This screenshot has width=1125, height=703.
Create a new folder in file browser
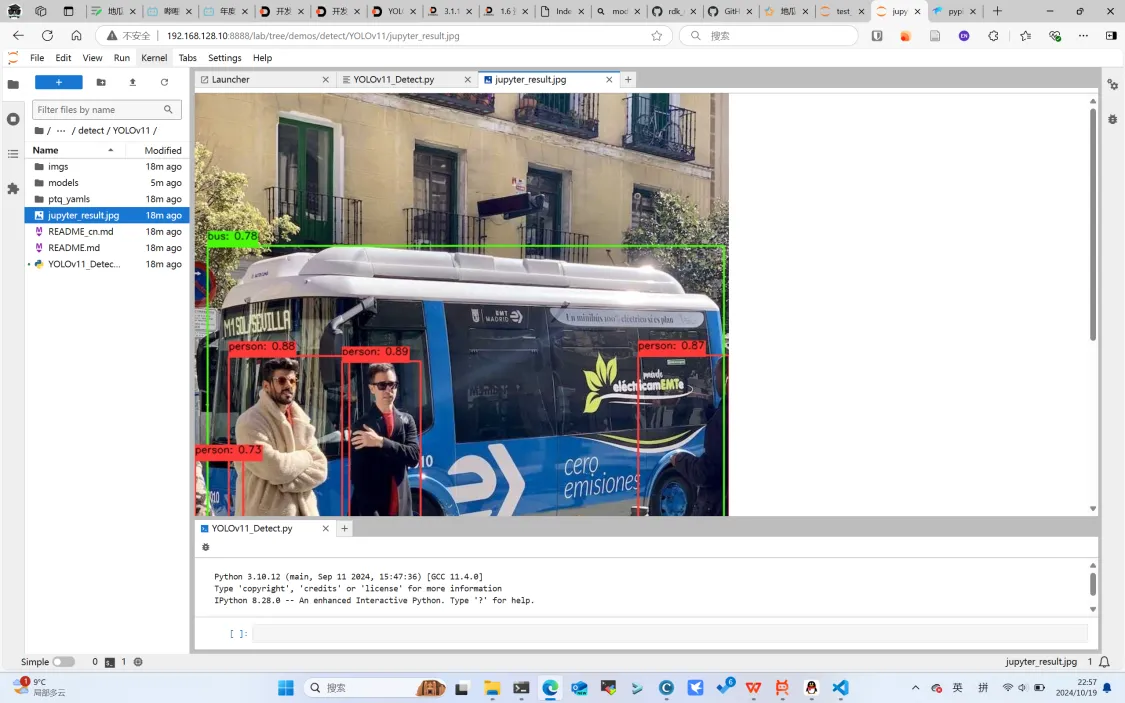click(101, 82)
